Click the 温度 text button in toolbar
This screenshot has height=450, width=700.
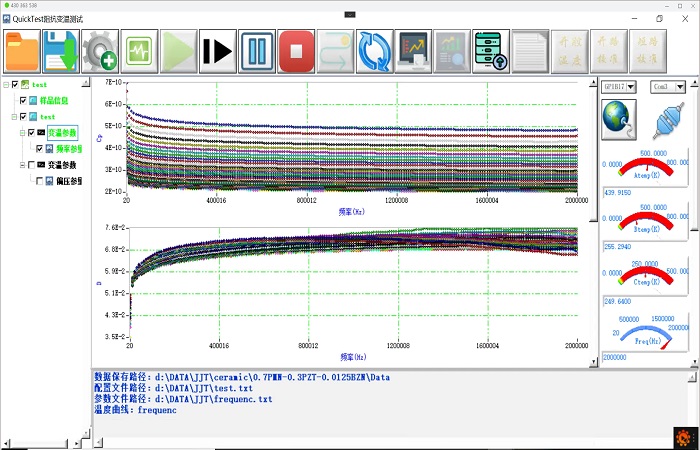570,51
